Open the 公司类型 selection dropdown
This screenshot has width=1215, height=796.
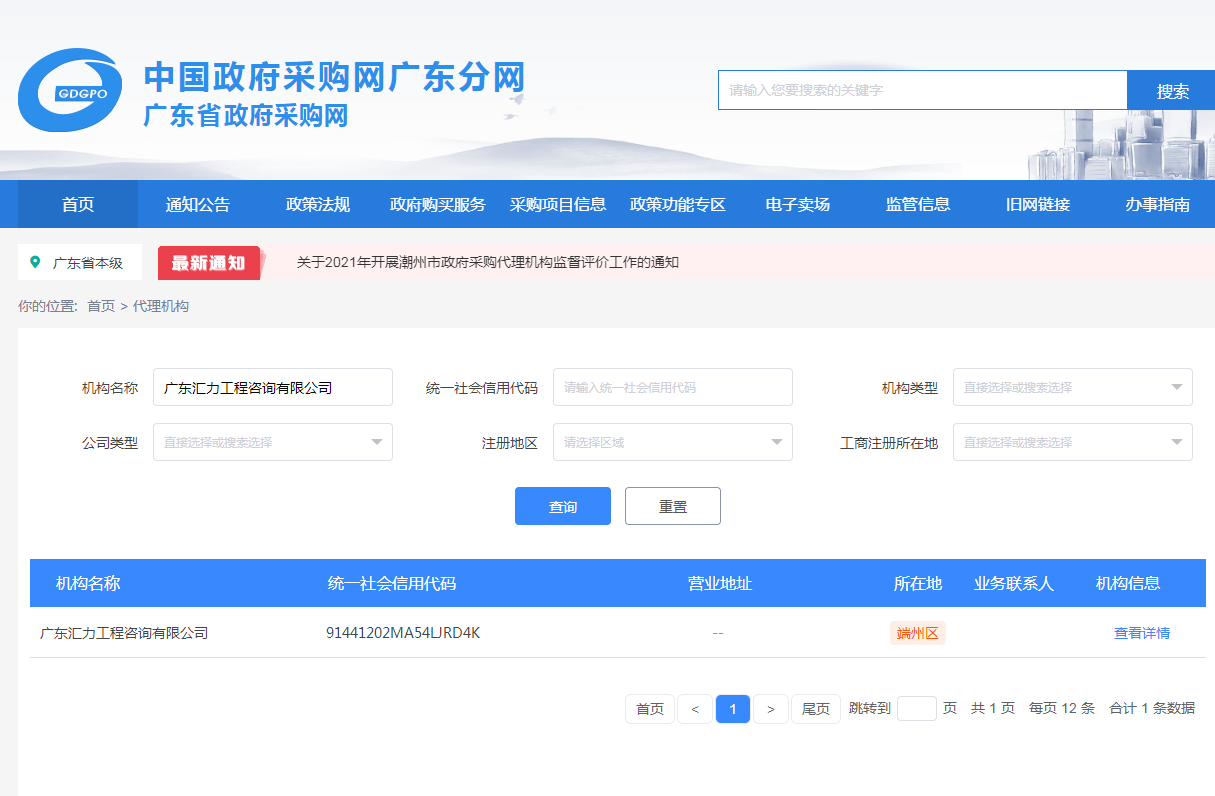(272, 441)
